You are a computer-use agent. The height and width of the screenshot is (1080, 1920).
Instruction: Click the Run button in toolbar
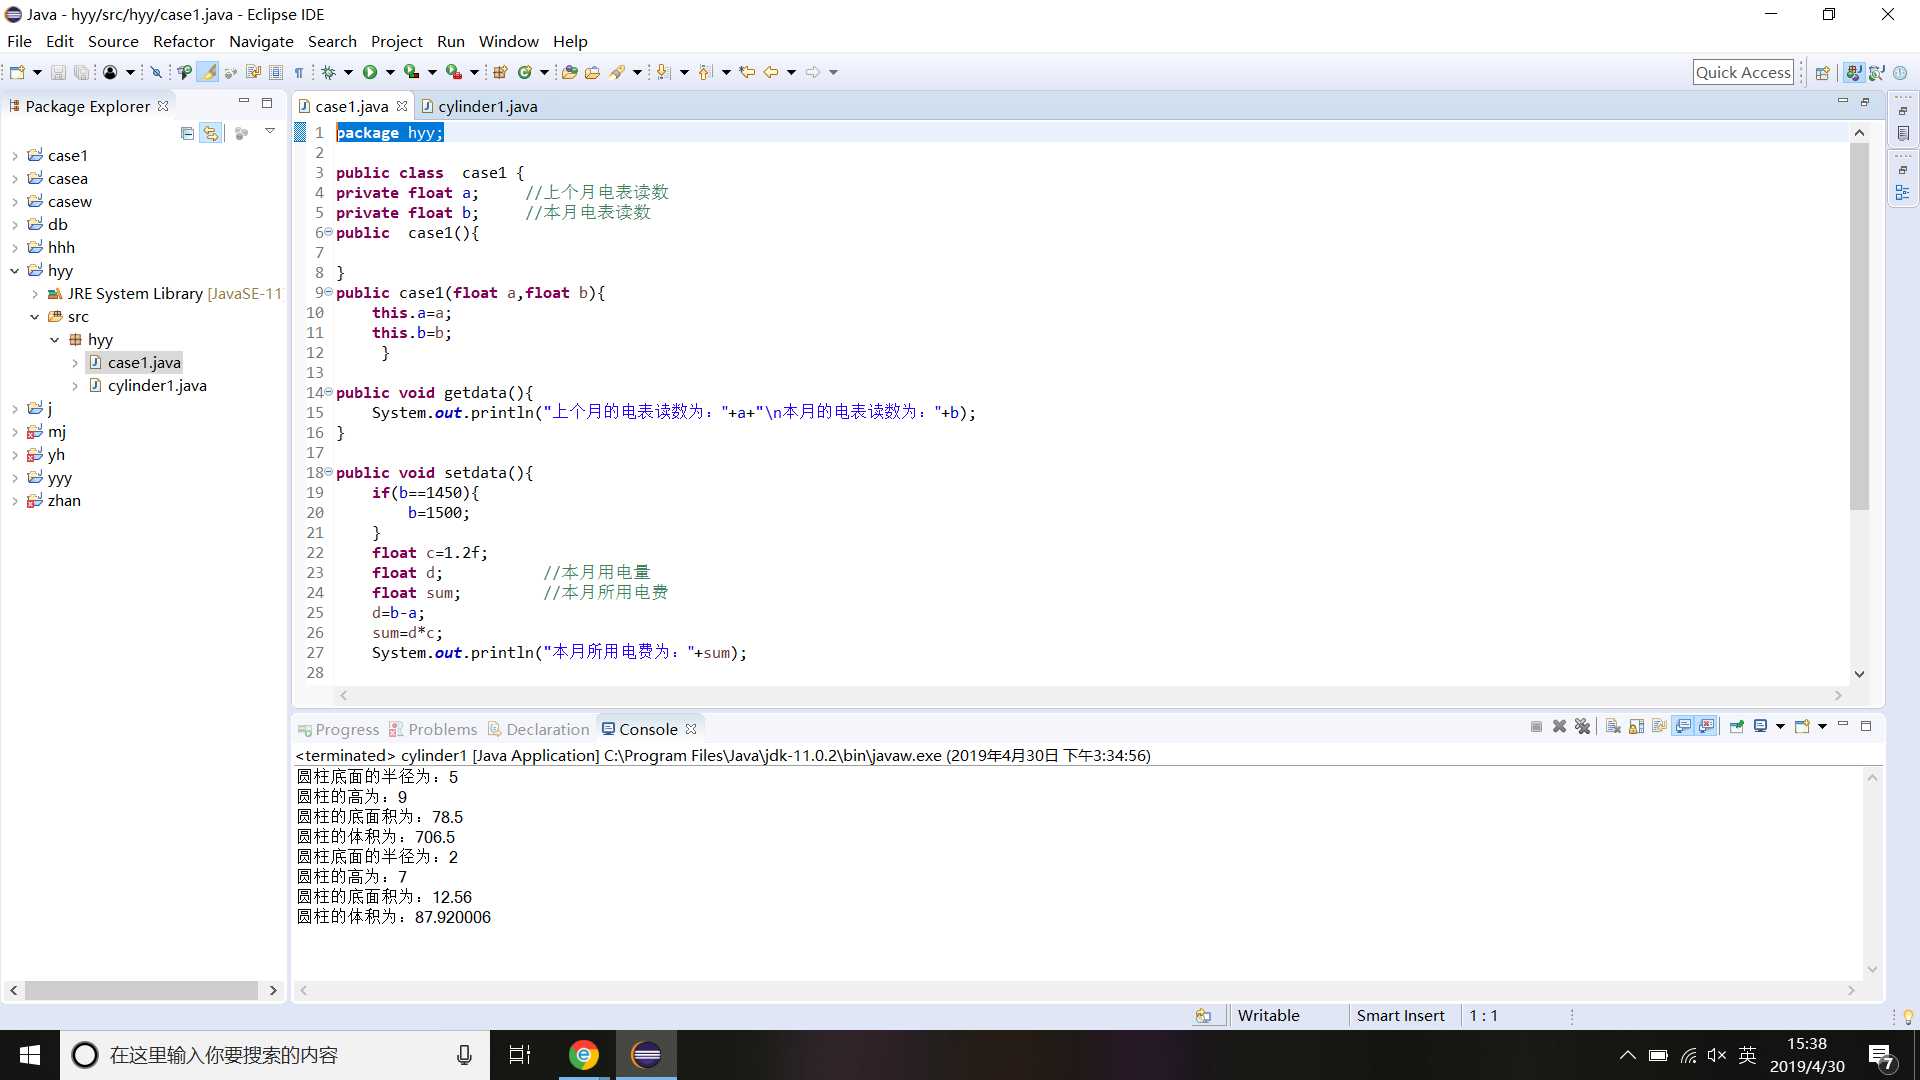pos(371,71)
